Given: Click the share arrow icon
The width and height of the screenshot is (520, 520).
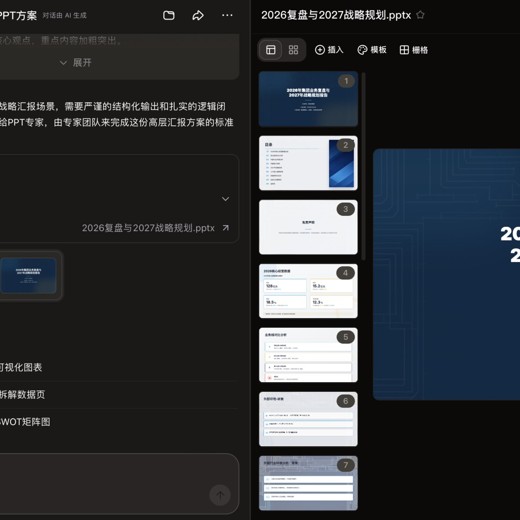Looking at the screenshot, I should (x=198, y=15).
